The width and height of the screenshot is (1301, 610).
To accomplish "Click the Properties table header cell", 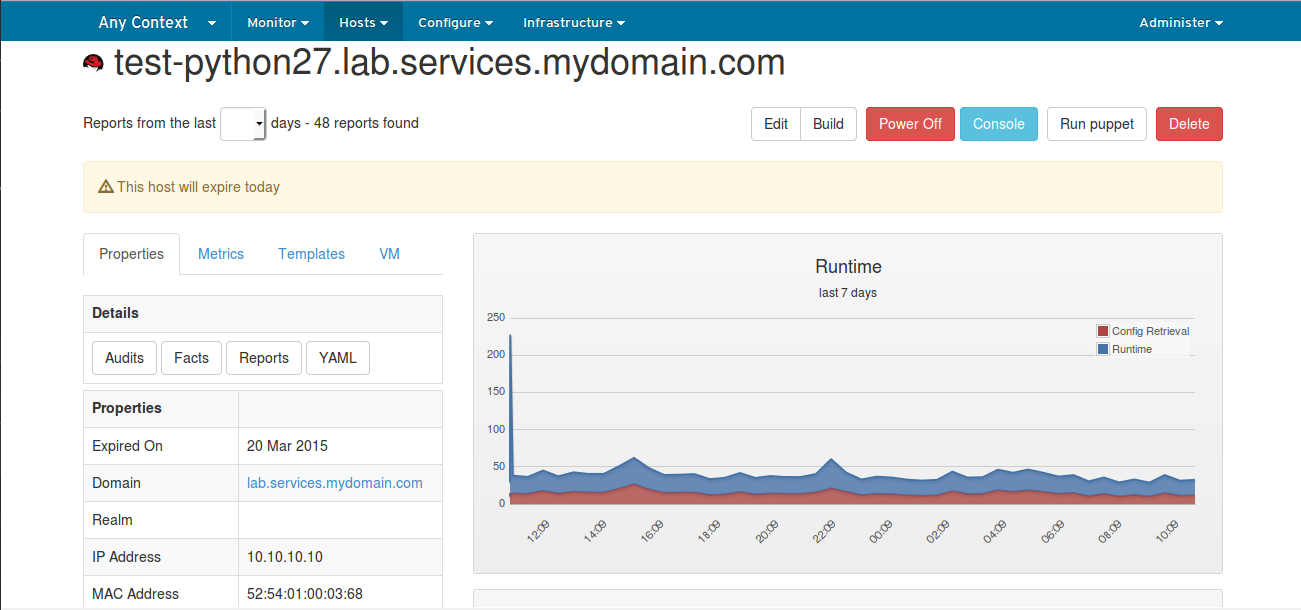I will pyautogui.click(x=162, y=408).
